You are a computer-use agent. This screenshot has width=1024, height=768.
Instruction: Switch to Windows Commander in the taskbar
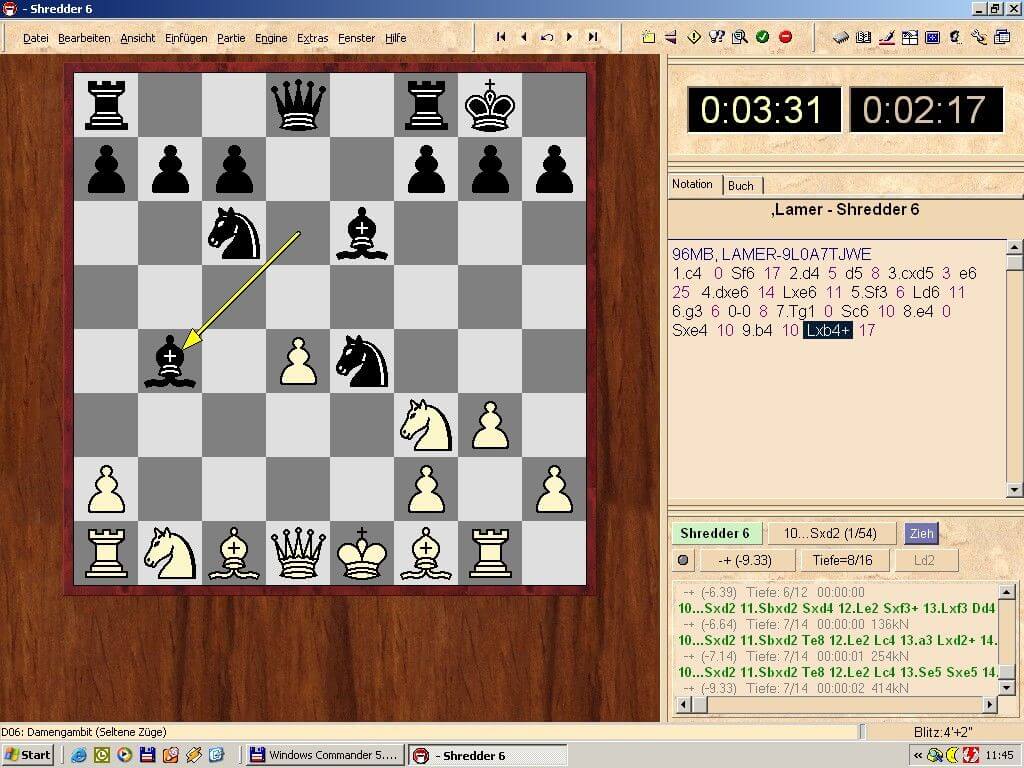(325, 755)
